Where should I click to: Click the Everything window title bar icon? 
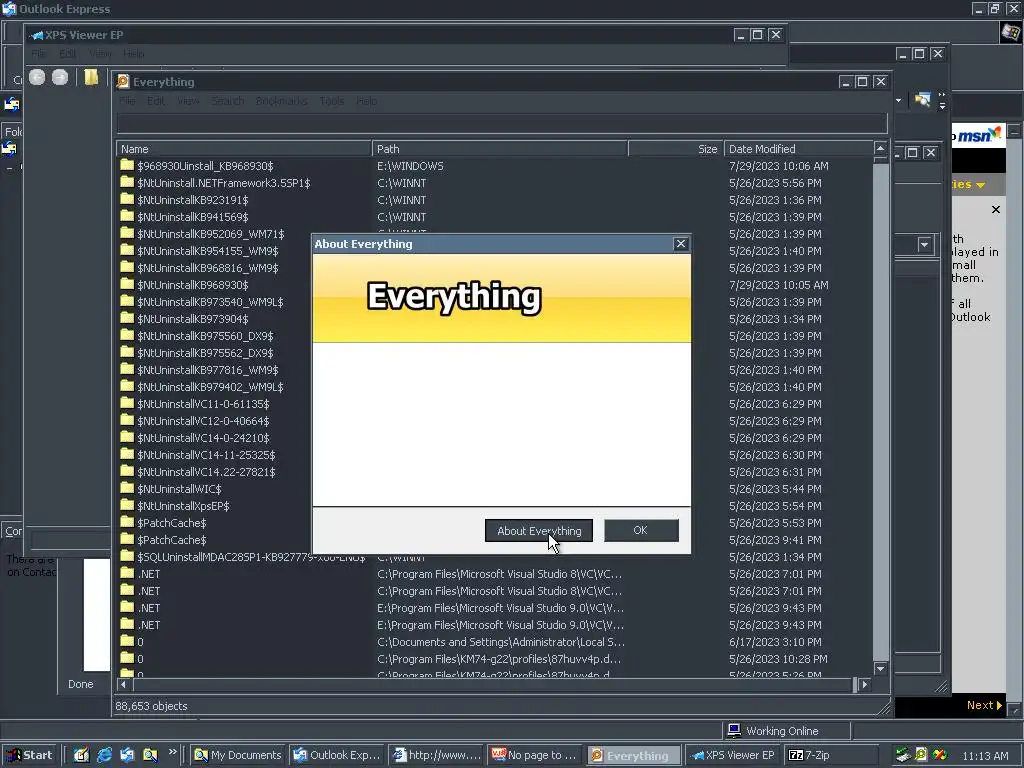pos(123,82)
